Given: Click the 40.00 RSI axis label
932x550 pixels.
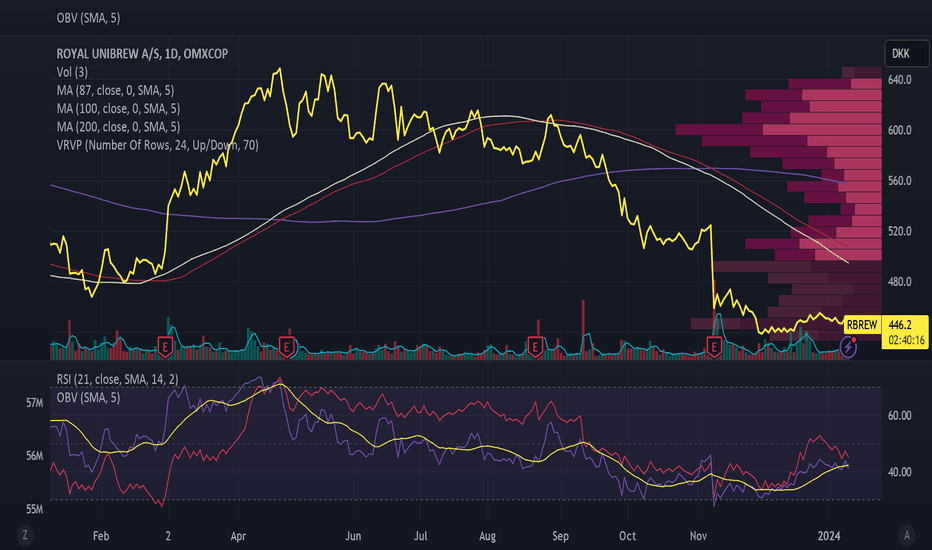Looking at the screenshot, I should (899, 472).
